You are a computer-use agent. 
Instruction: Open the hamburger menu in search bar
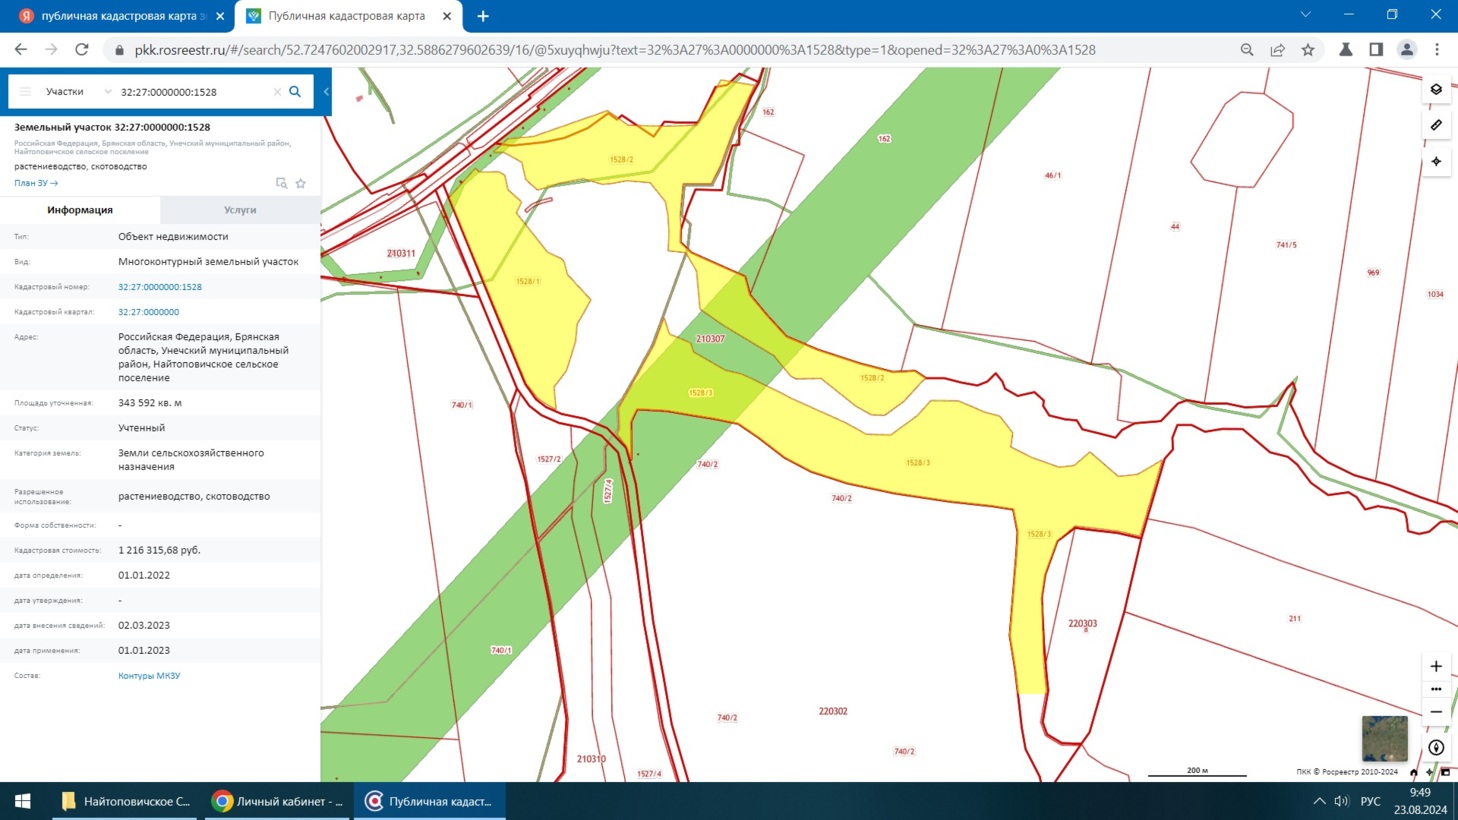(x=26, y=92)
